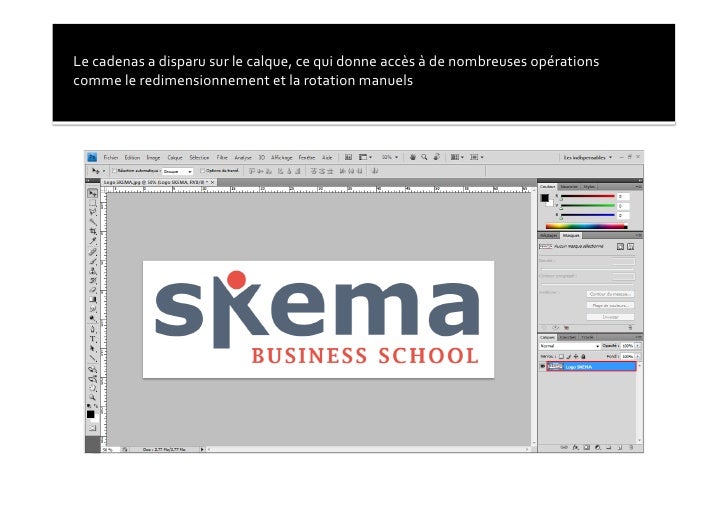The image size is (728, 514).
Task: Toggle lock transparent pixels
Action: click(561, 357)
